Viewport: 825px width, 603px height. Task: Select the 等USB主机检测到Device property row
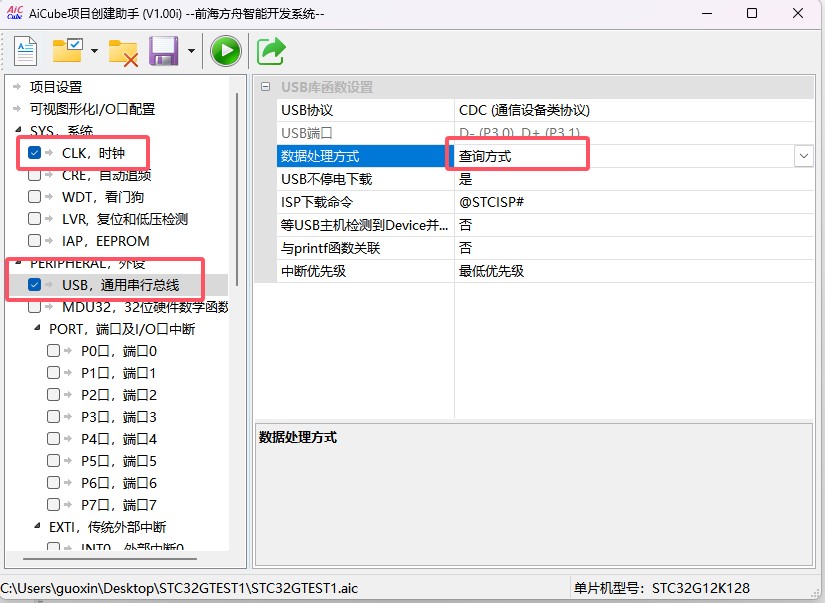click(545, 225)
